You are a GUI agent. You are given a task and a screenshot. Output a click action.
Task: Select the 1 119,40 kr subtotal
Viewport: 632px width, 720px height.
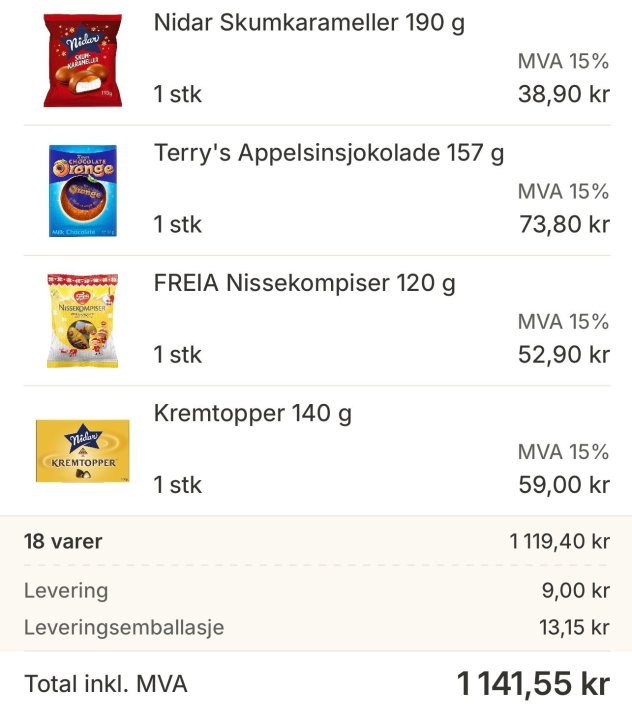pyautogui.click(x=559, y=543)
